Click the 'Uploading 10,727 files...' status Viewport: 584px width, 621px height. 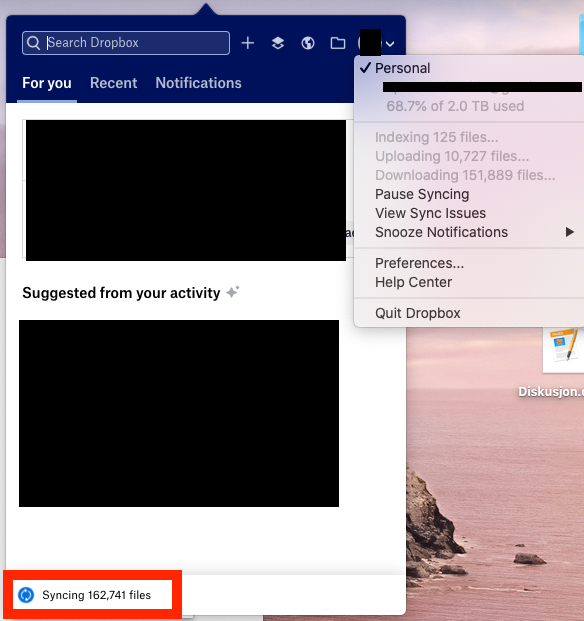click(452, 156)
